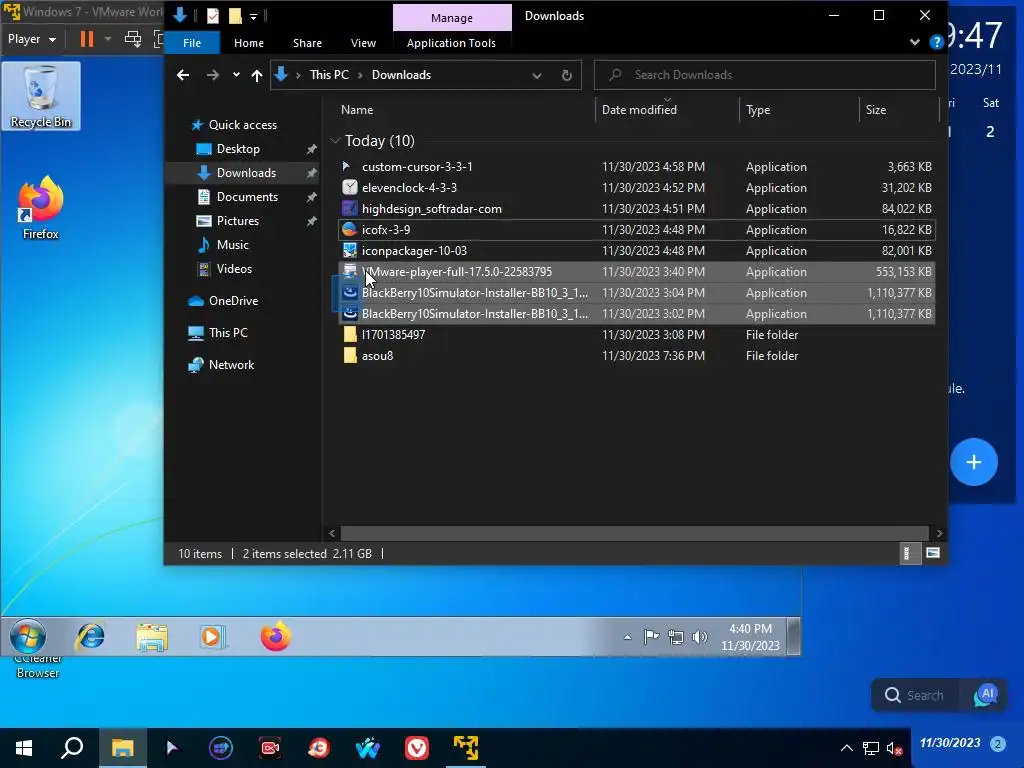The image size is (1024, 768).
Task: Select BlackBerry10Simulator installer modified 3:02 PM
Action: [x=637, y=313]
